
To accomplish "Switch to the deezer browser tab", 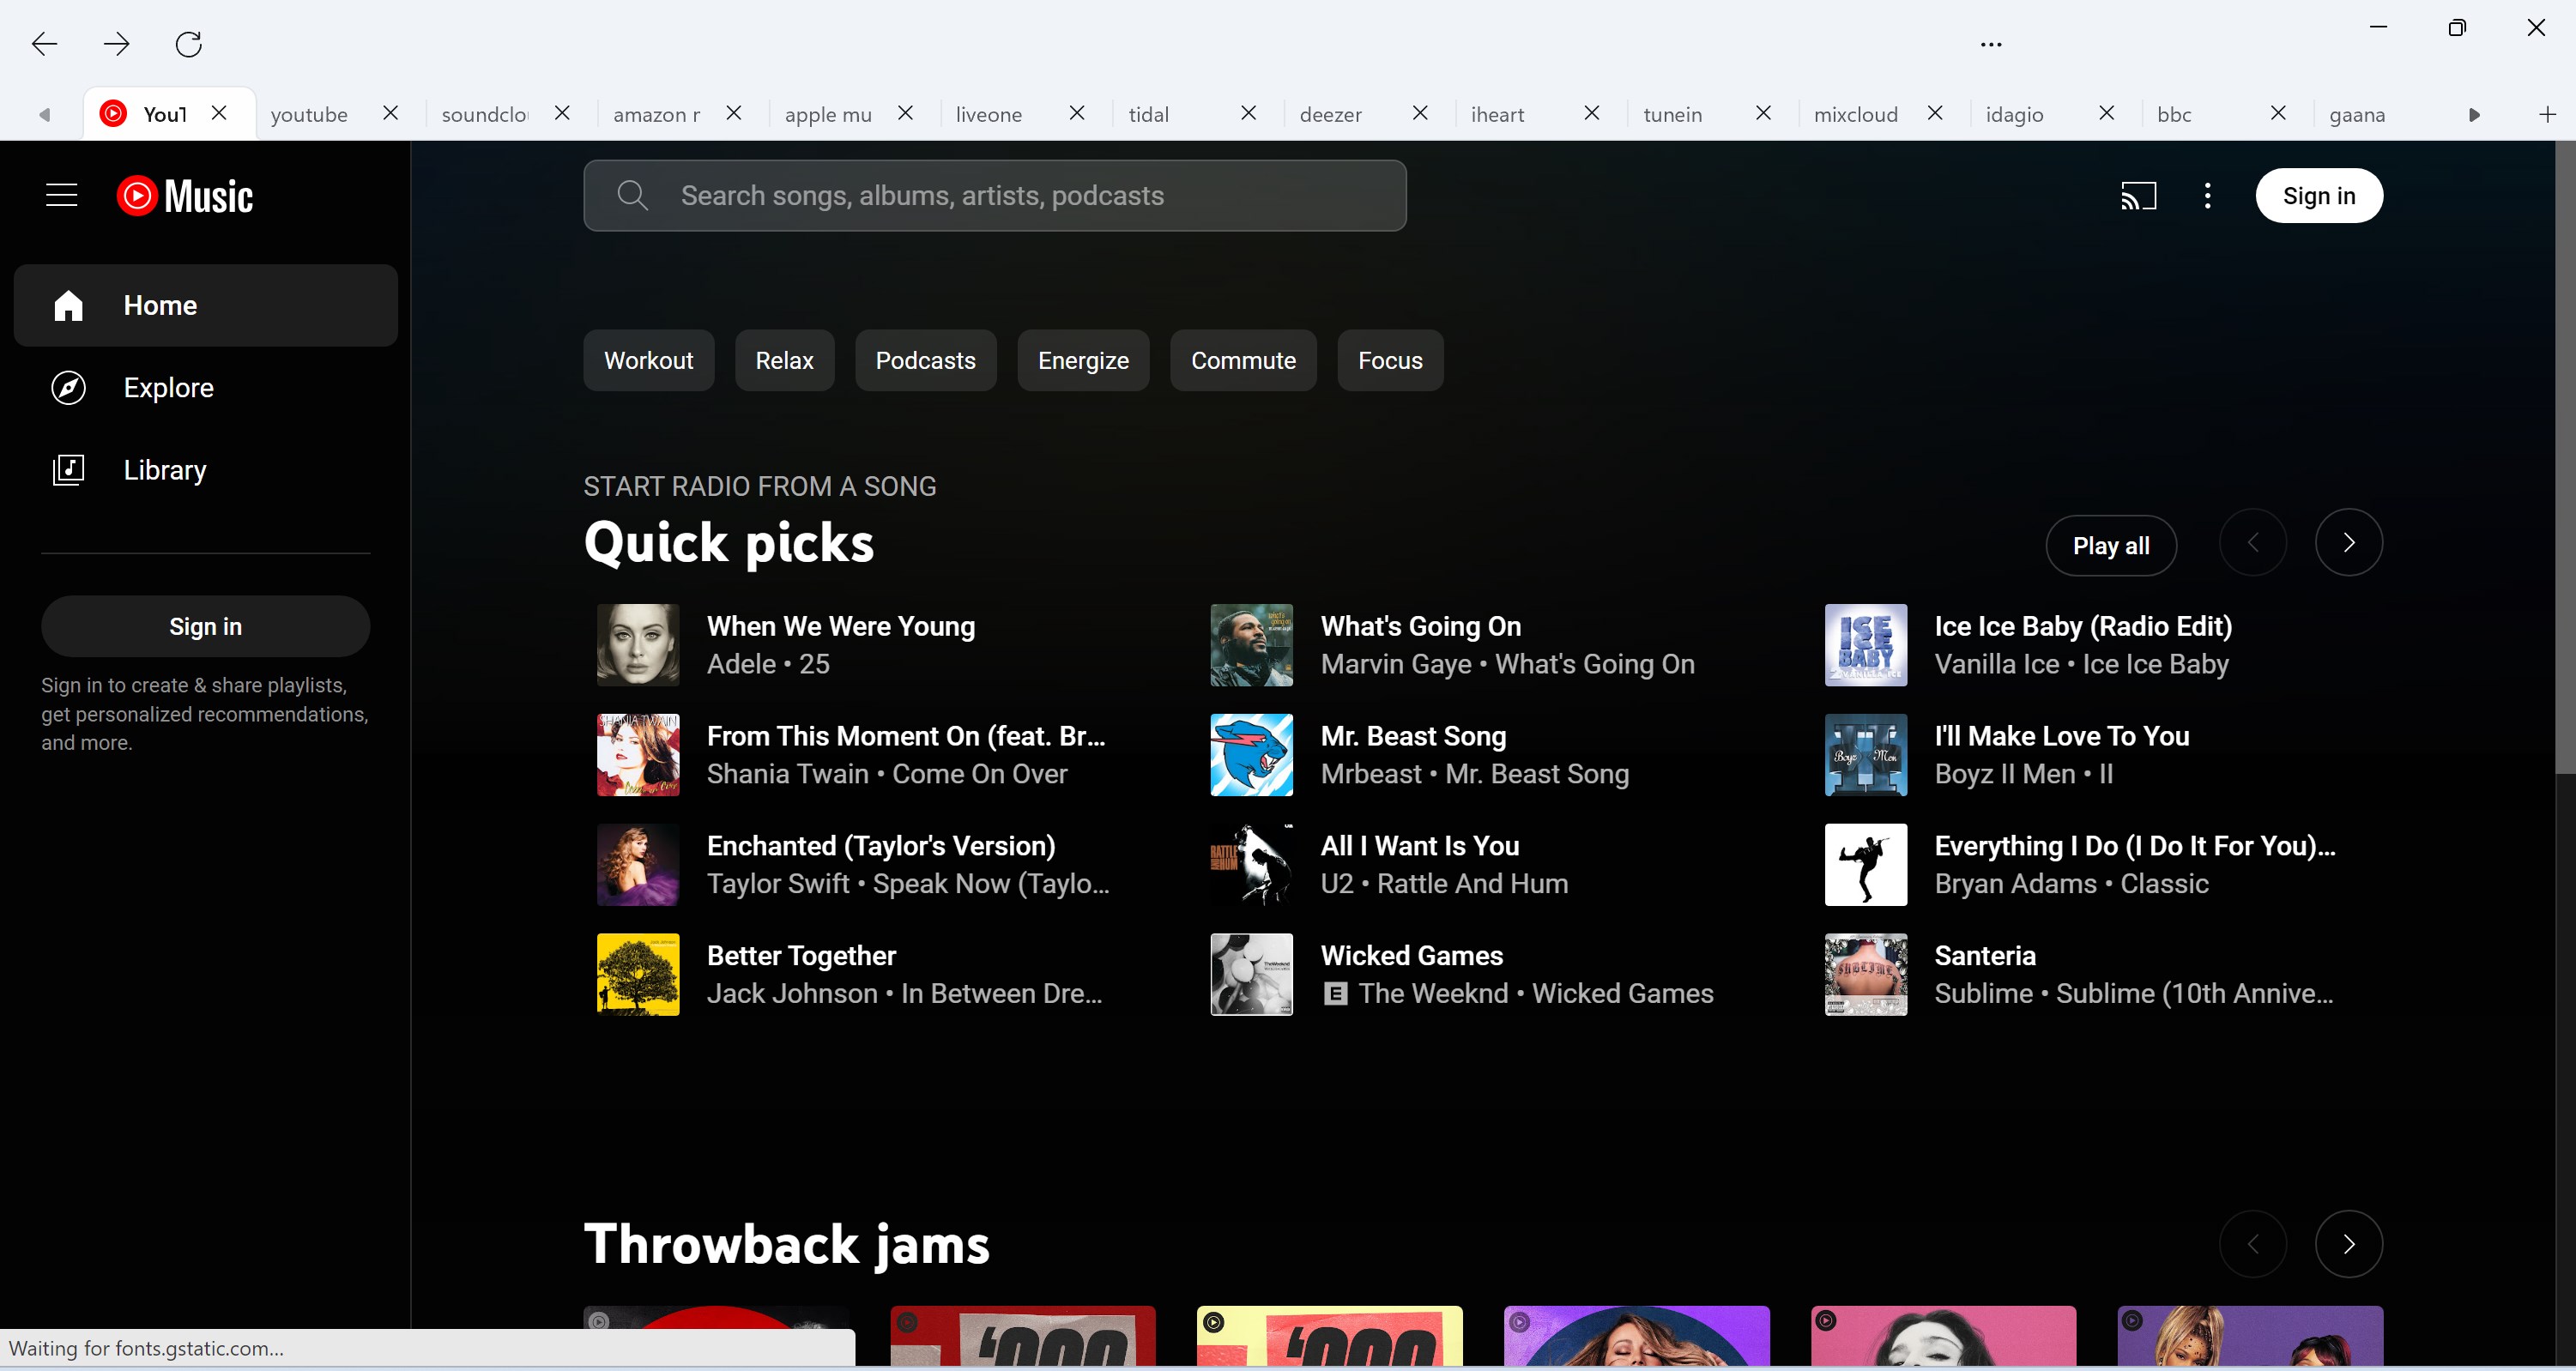I will 1330,114.
